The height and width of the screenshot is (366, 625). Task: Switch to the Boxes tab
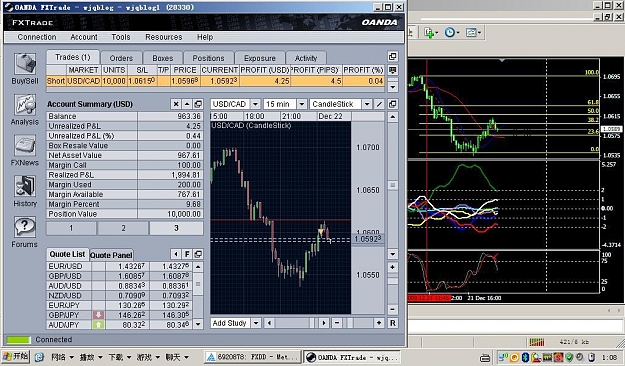coord(163,58)
